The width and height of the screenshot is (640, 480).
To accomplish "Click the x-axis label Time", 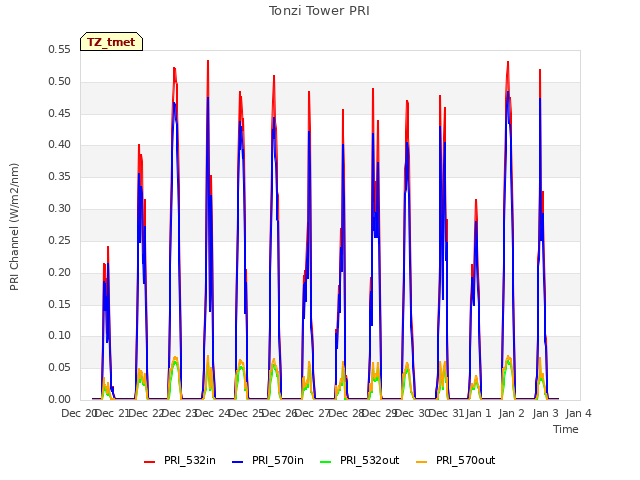I will (566, 429).
